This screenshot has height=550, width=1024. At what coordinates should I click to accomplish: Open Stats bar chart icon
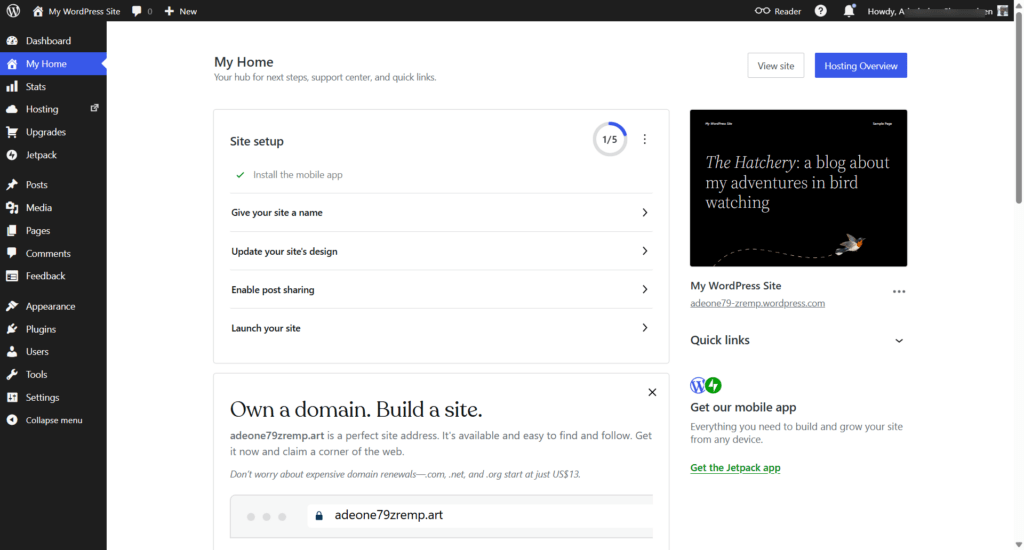[12, 86]
